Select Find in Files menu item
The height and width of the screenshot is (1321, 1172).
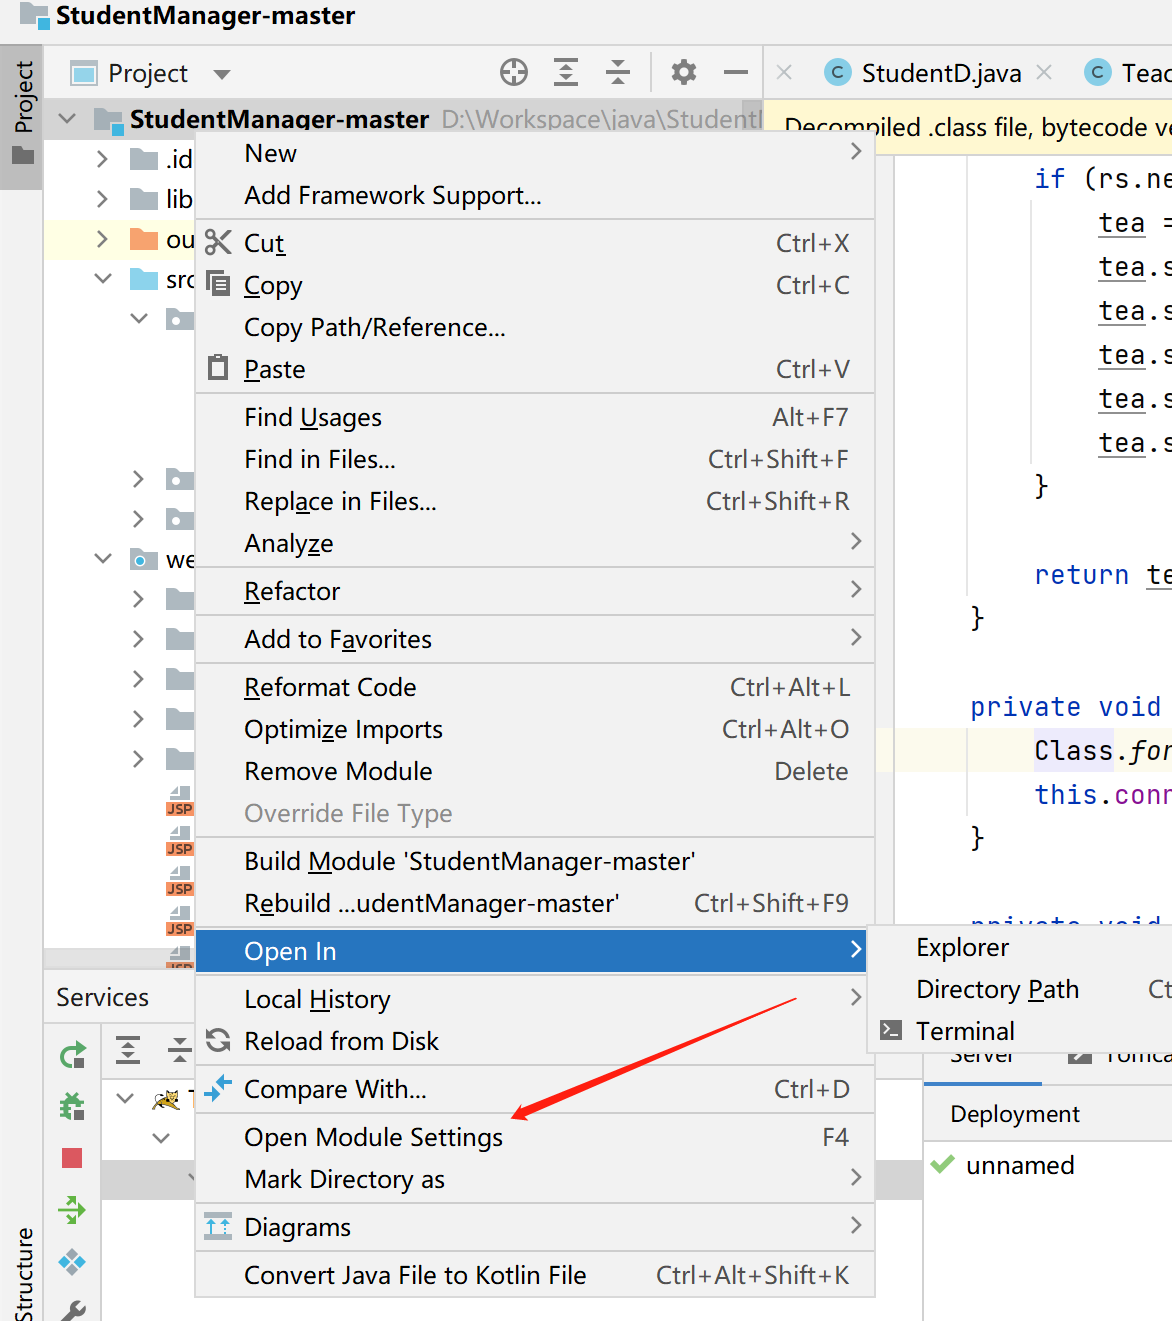pyautogui.click(x=535, y=459)
